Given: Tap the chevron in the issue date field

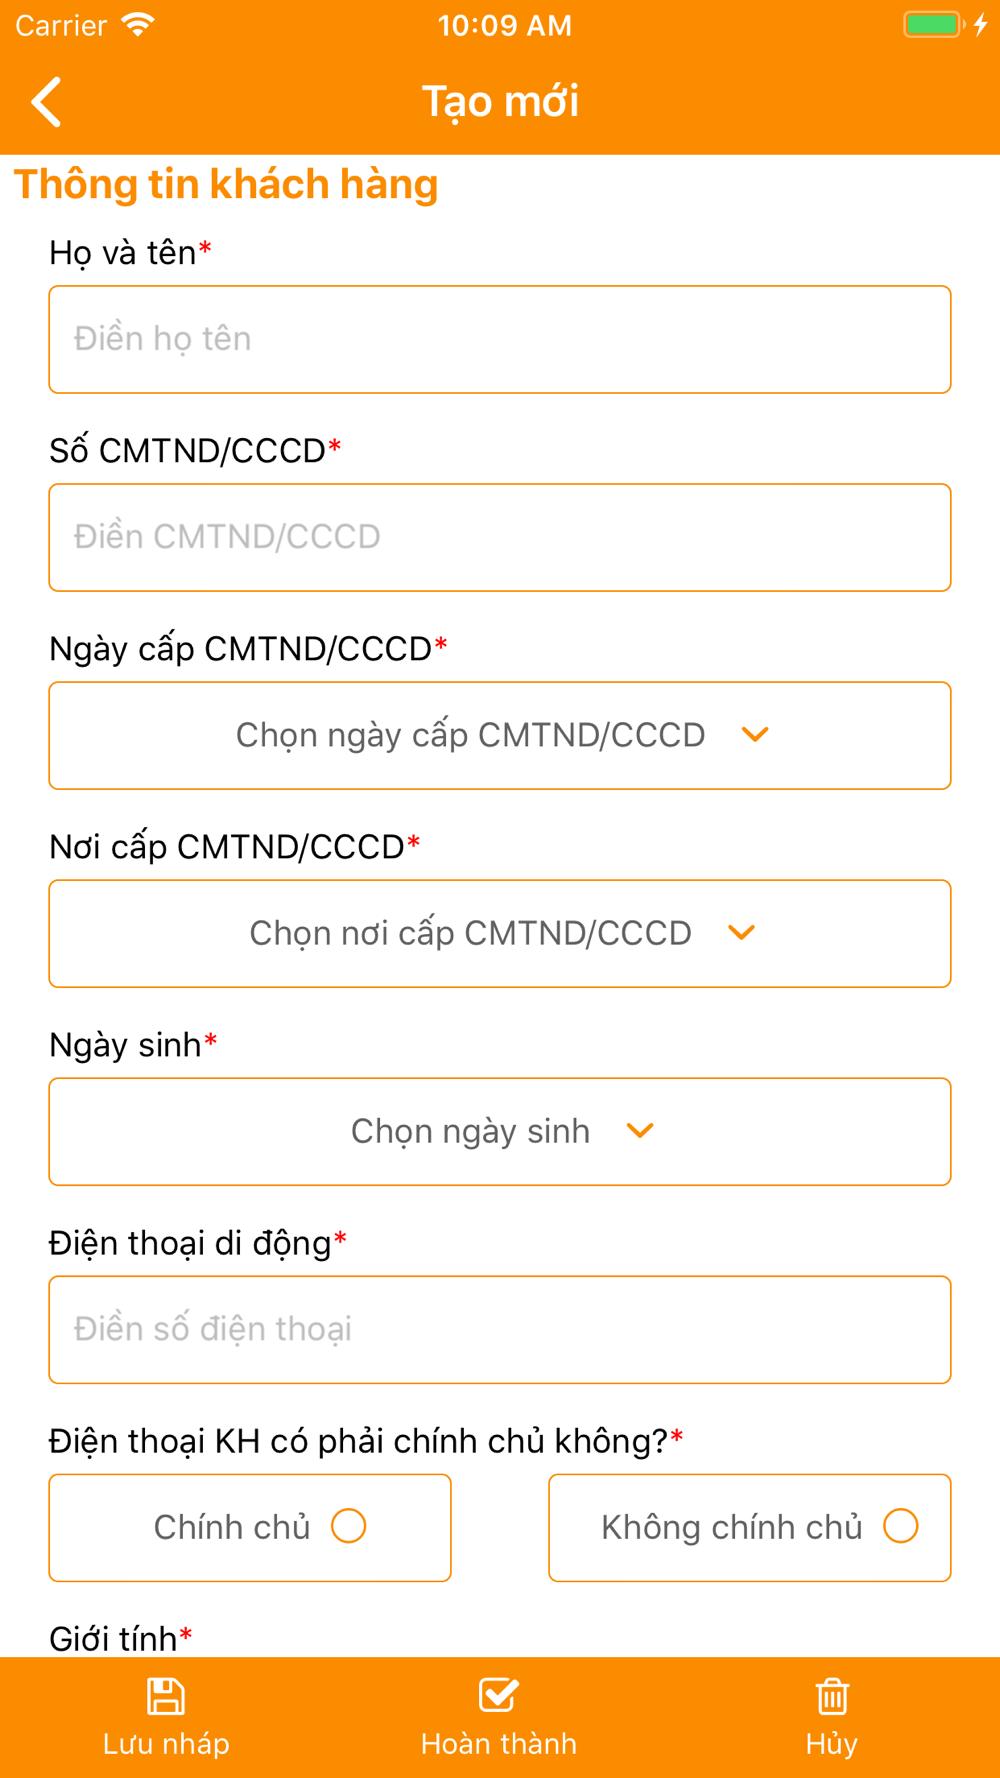Looking at the screenshot, I should pyautogui.click(x=755, y=735).
